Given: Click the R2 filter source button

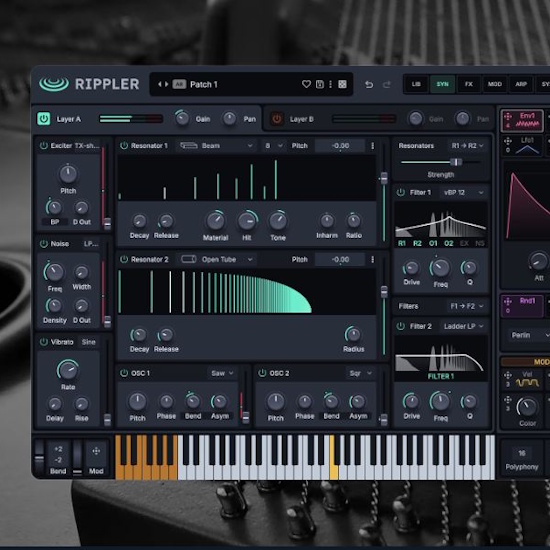Looking at the screenshot, I should click(417, 243).
